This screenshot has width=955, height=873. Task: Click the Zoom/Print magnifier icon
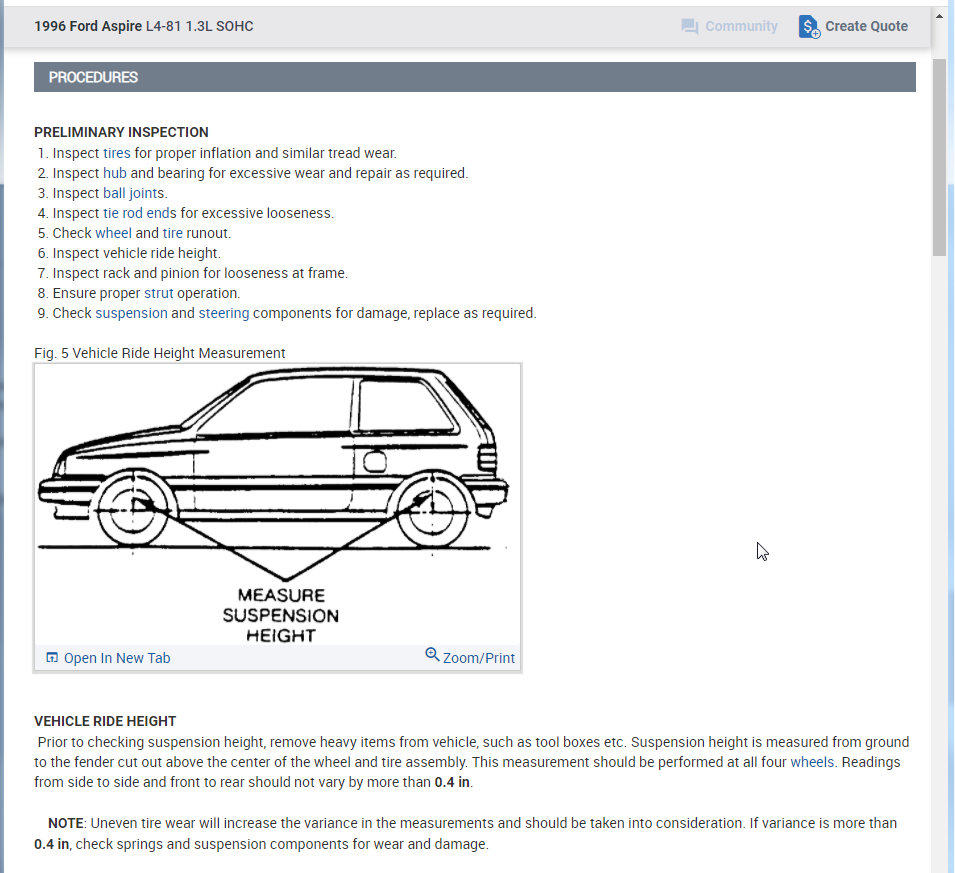[432, 657]
